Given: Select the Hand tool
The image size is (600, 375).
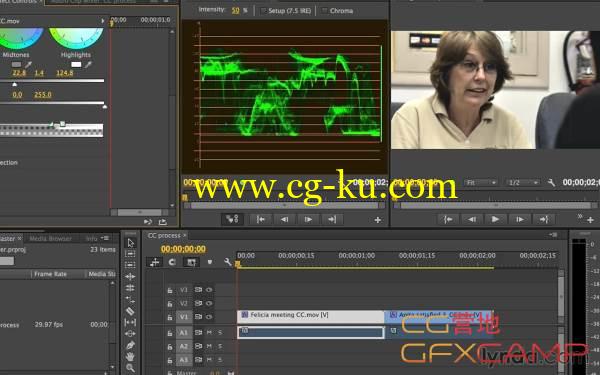Looking at the screenshot, I should pyautogui.click(x=130, y=357).
